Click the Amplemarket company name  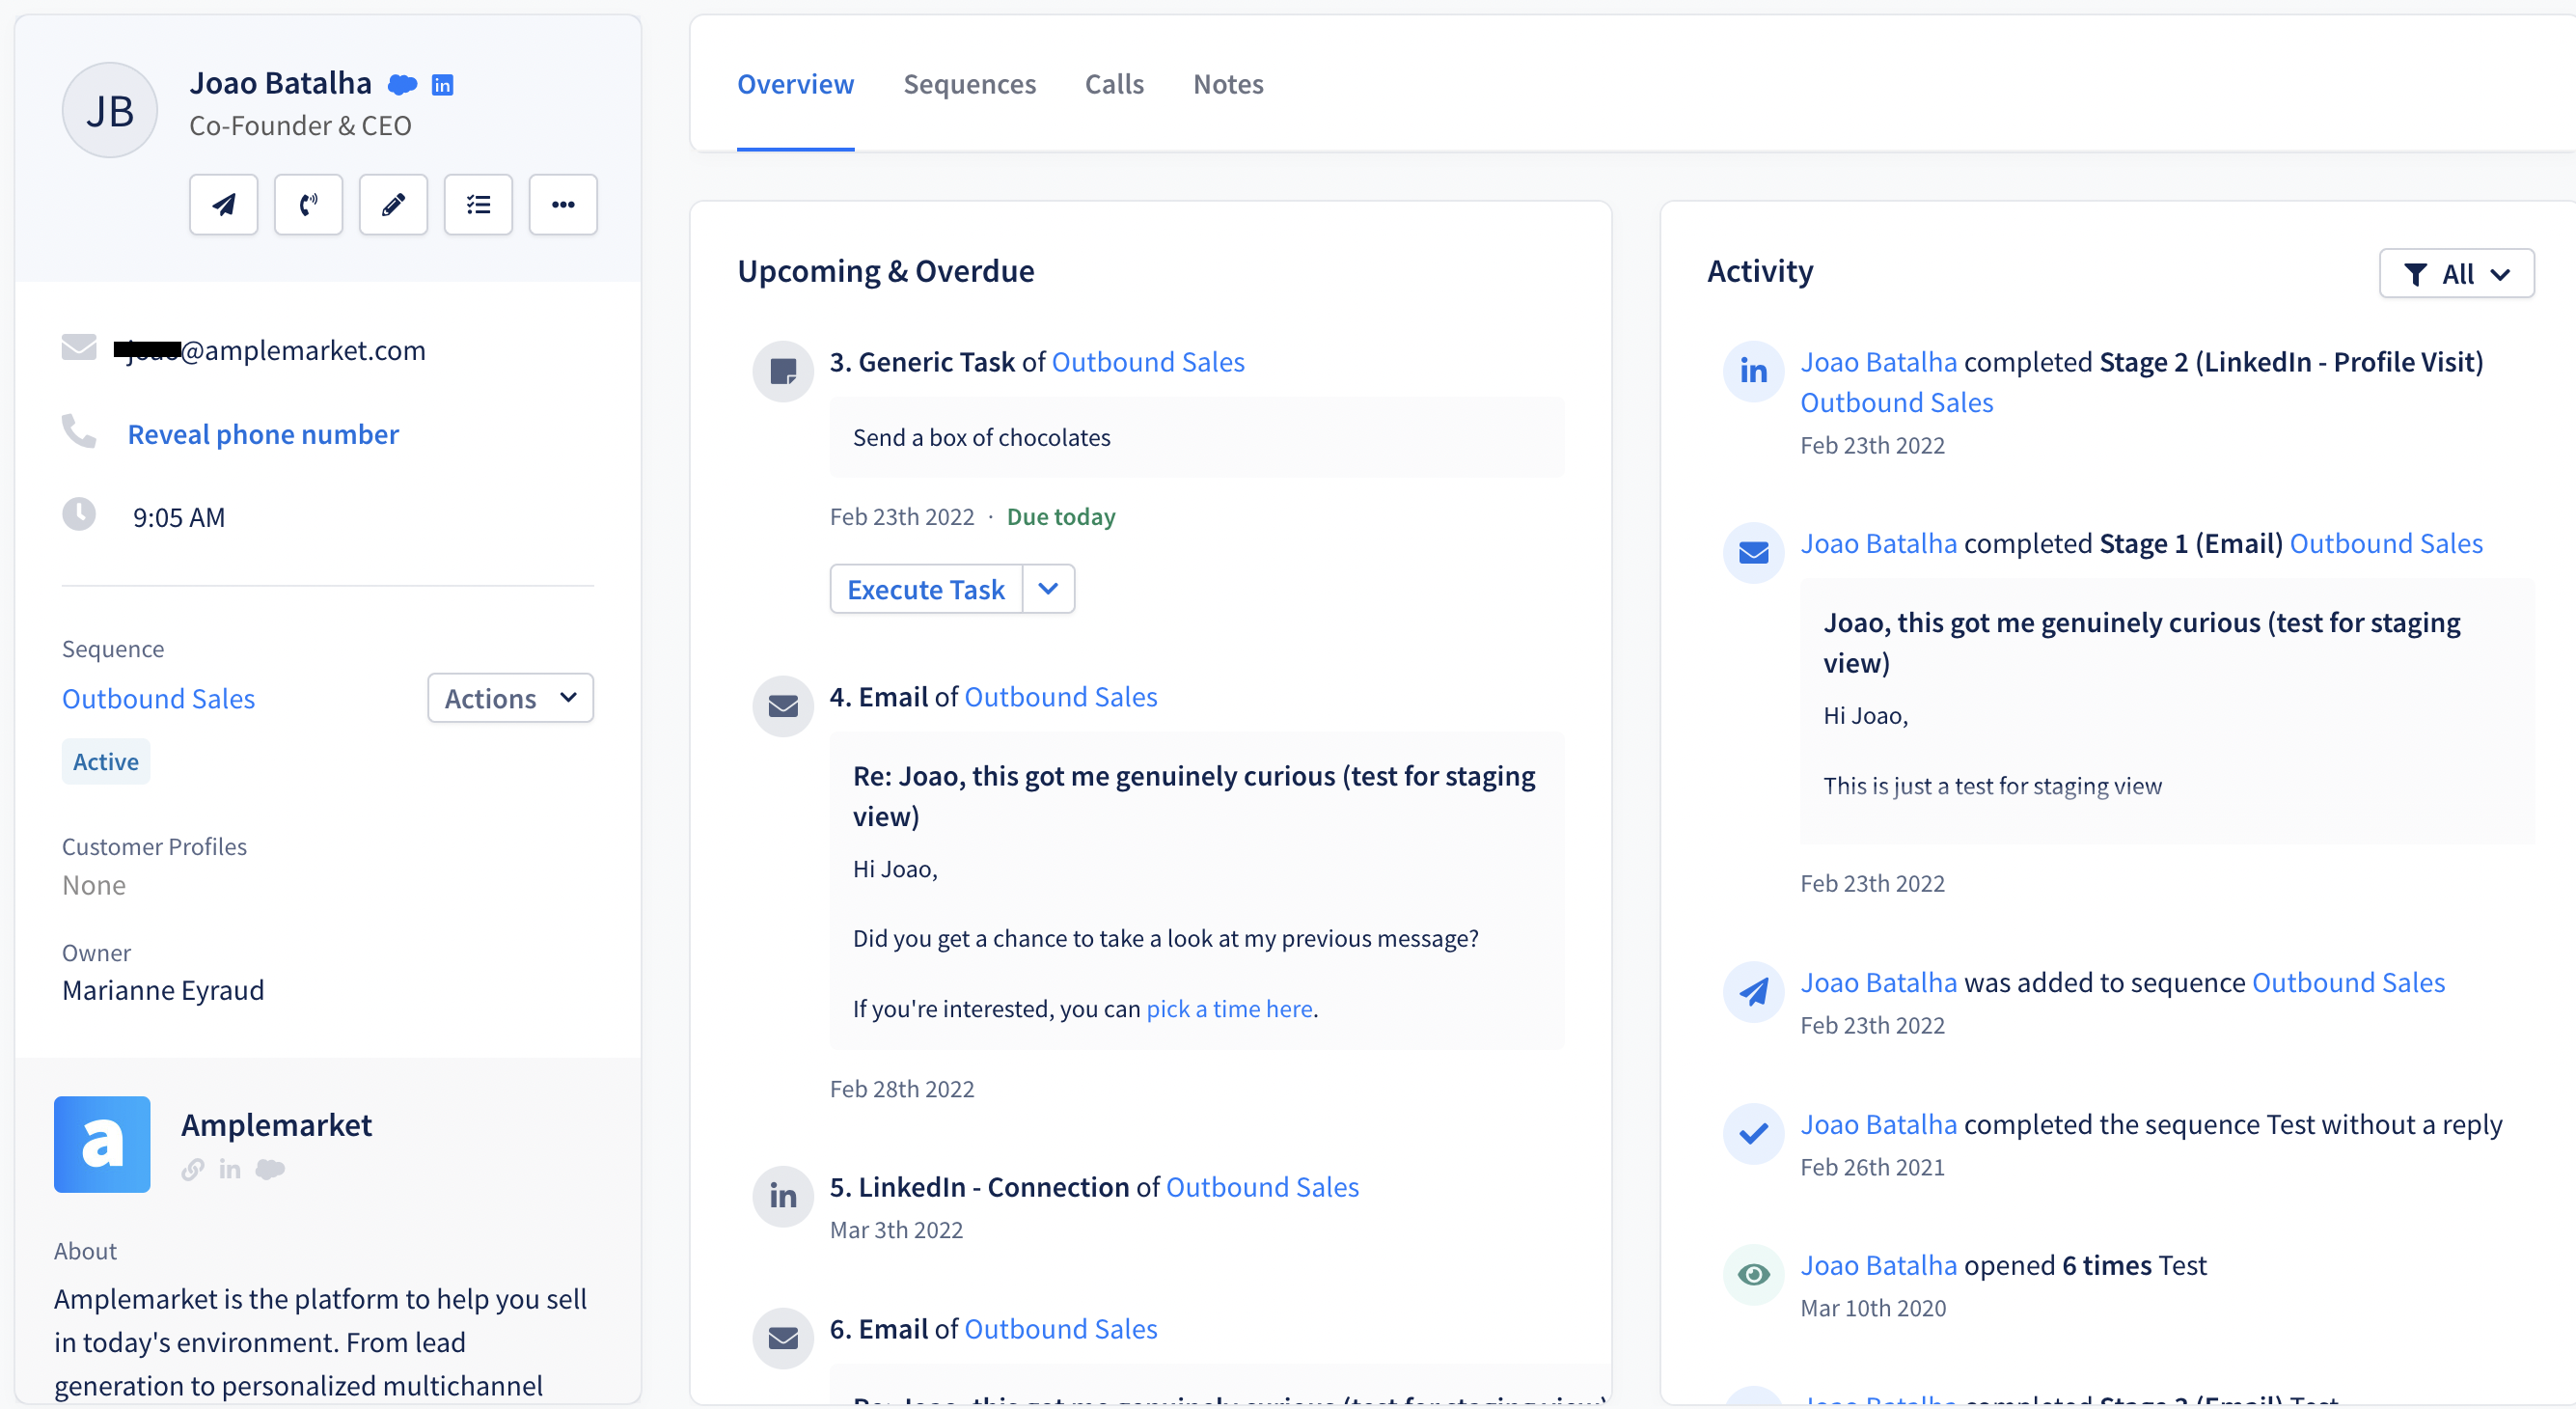(x=276, y=1125)
